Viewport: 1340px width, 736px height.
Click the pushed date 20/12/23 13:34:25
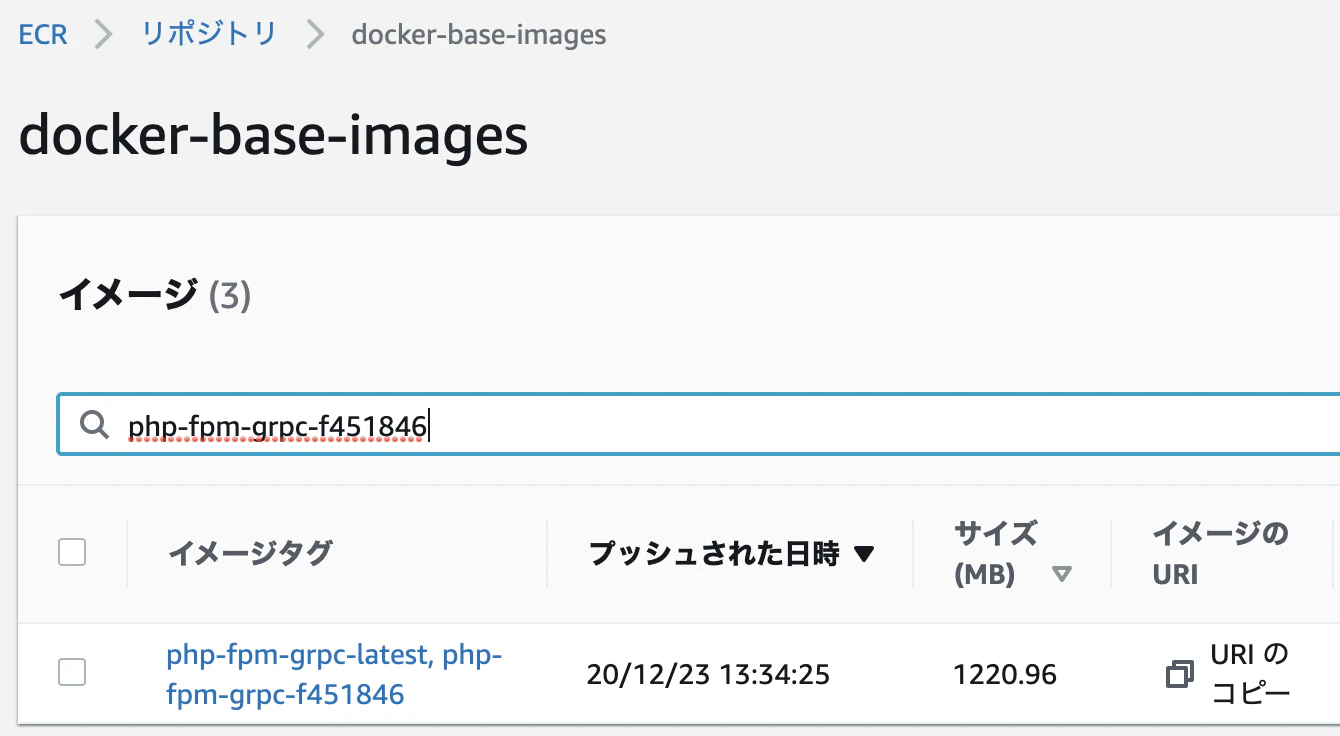point(708,675)
